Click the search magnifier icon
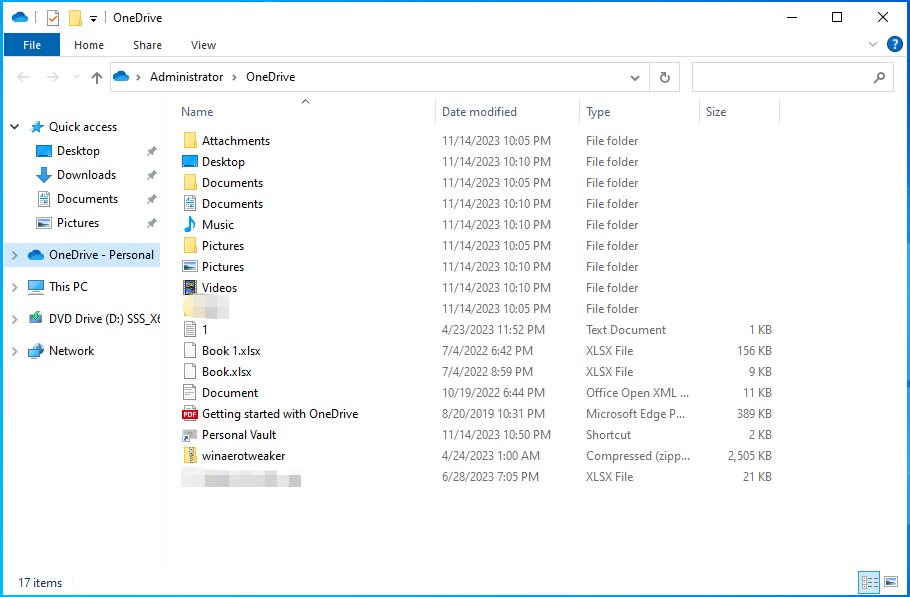Screen dimensions: 910x597 pos(879,77)
